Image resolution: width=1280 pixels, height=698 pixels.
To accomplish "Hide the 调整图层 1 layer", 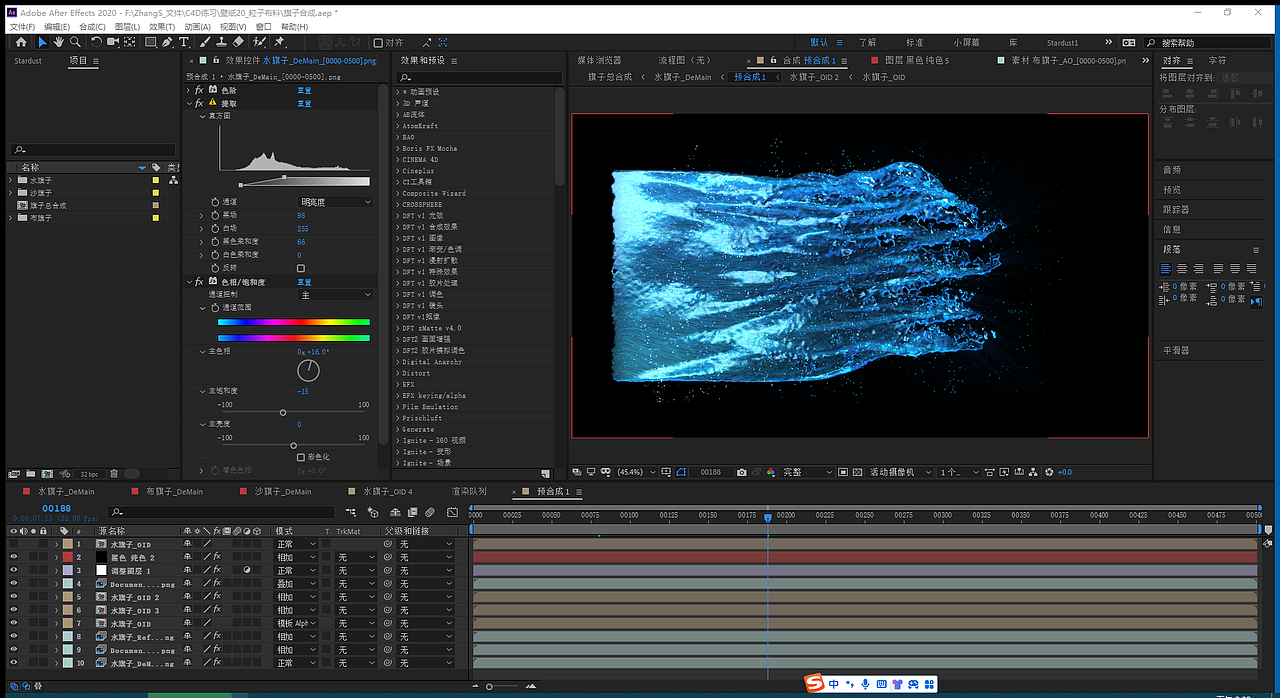I will point(13,570).
